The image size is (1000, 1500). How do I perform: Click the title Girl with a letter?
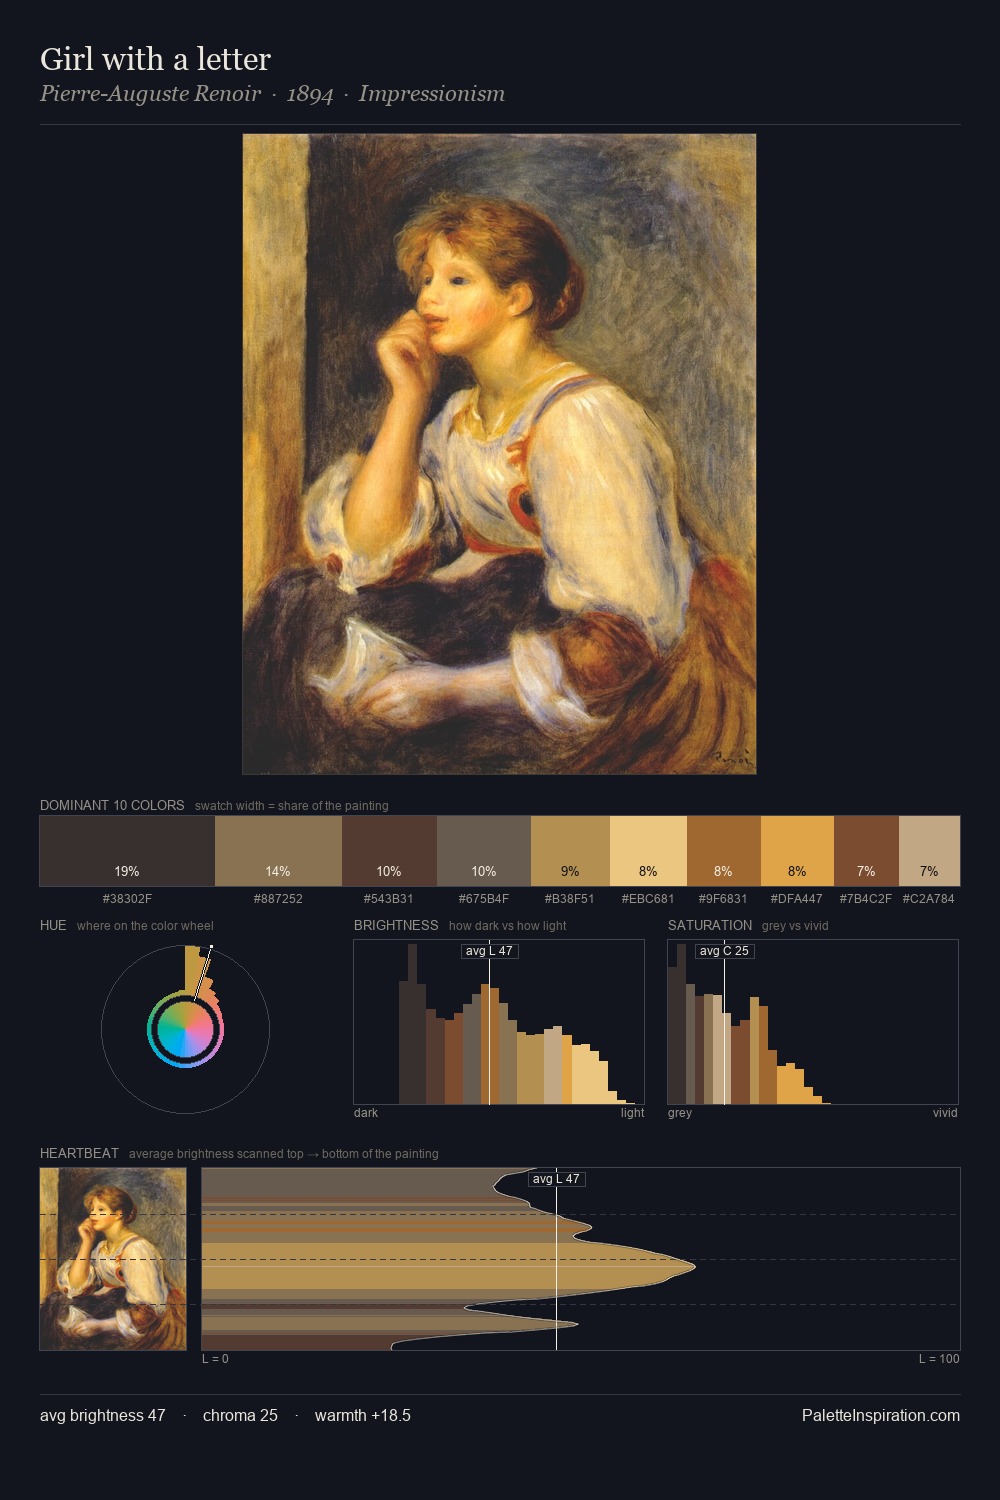(155, 59)
